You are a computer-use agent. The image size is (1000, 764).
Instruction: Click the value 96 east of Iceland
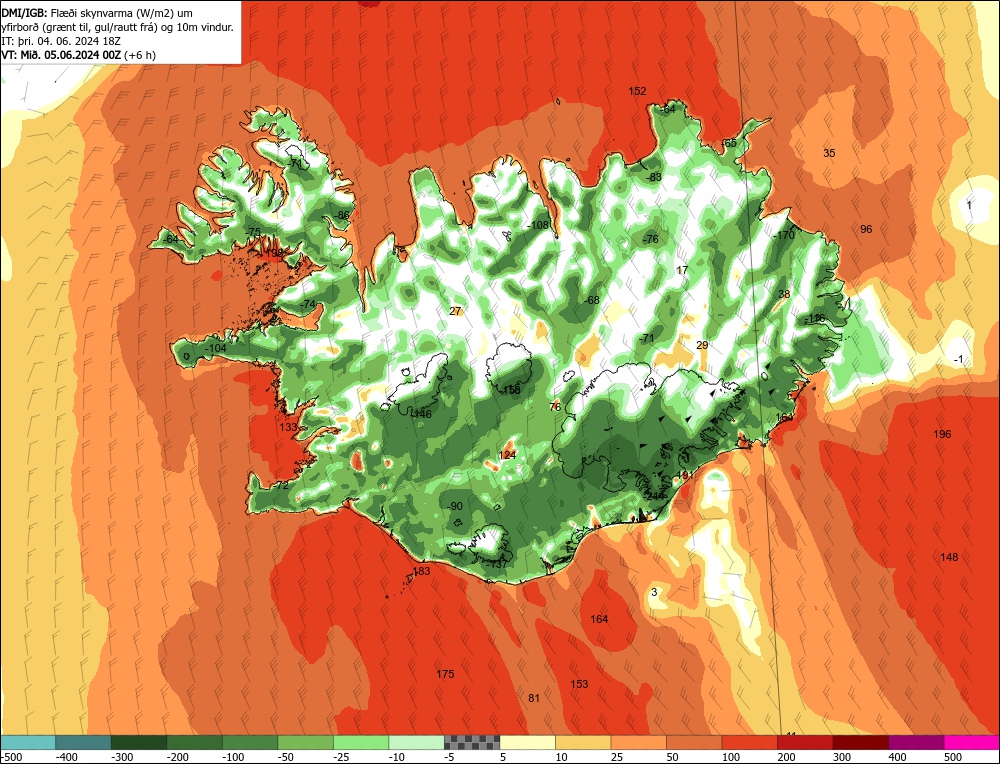(x=866, y=230)
